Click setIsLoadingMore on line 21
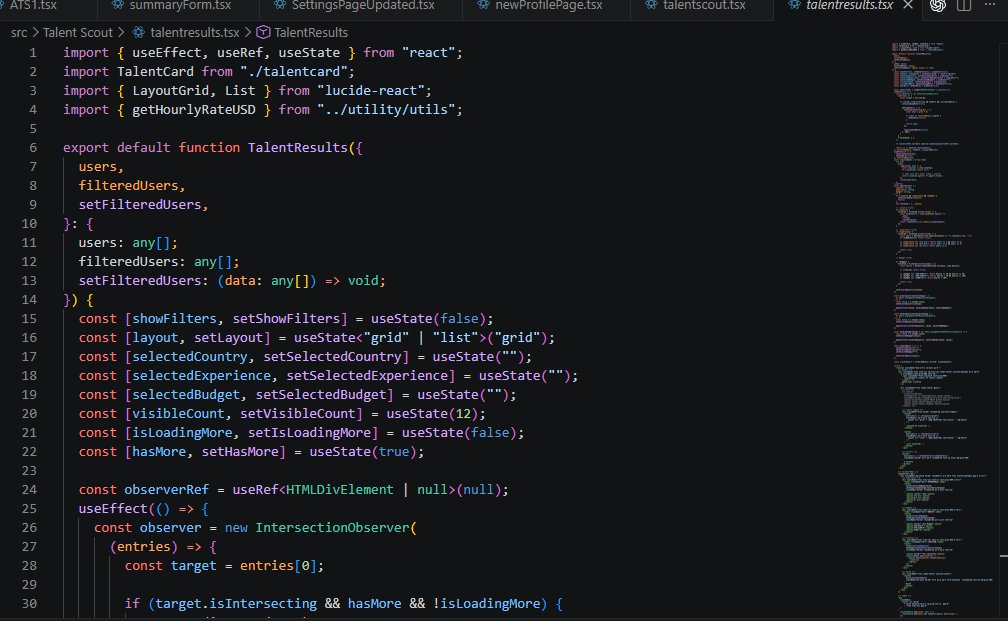 coord(309,433)
